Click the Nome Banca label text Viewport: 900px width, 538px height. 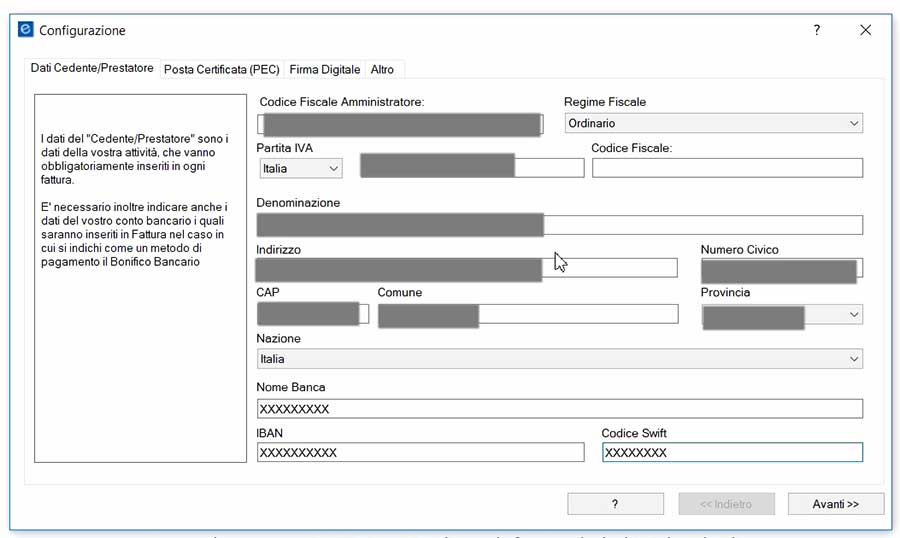click(x=290, y=388)
